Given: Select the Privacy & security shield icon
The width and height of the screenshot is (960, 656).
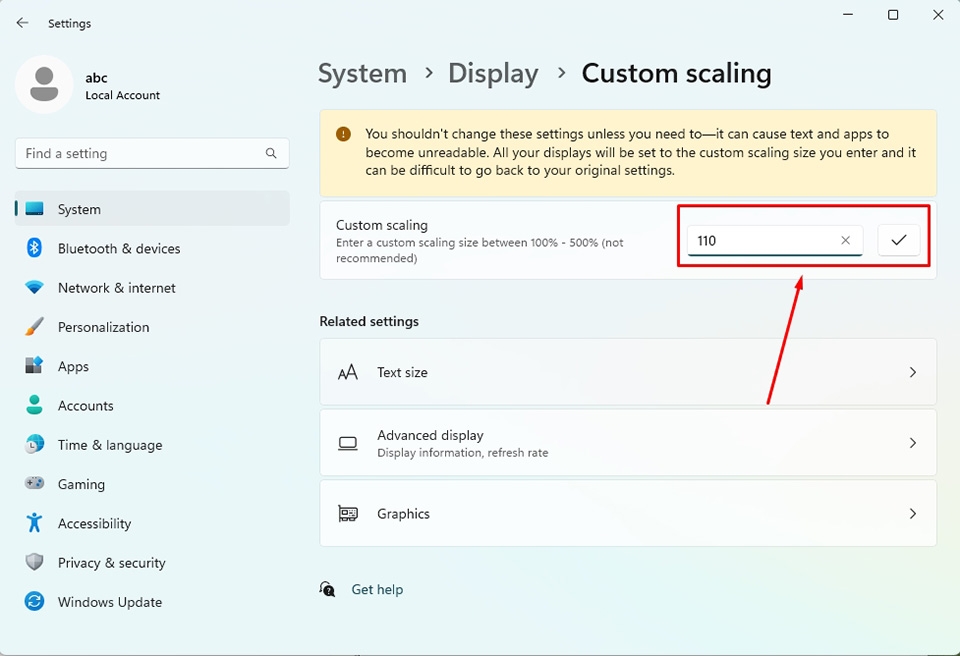Looking at the screenshot, I should point(32,562).
